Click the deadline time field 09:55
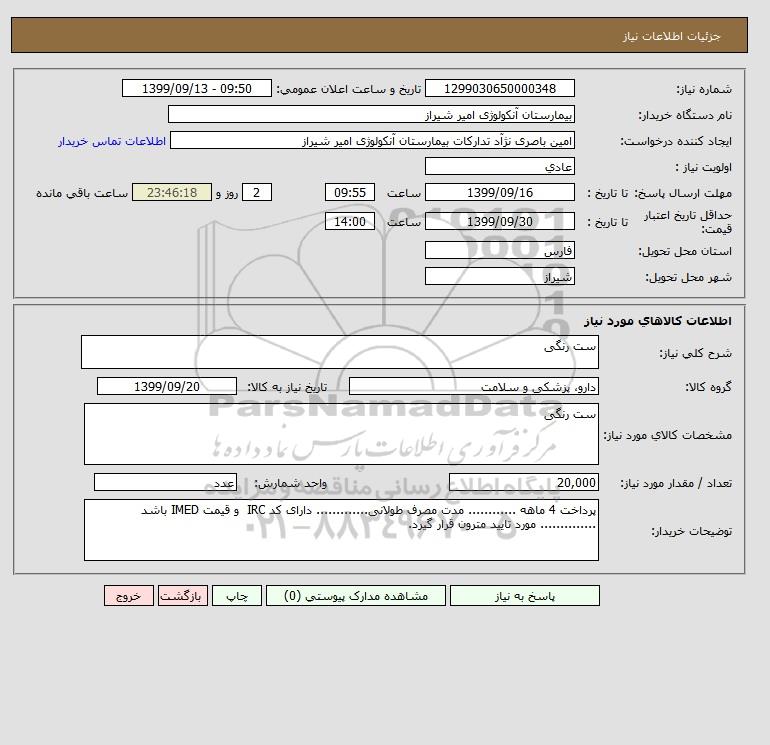 pos(350,193)
